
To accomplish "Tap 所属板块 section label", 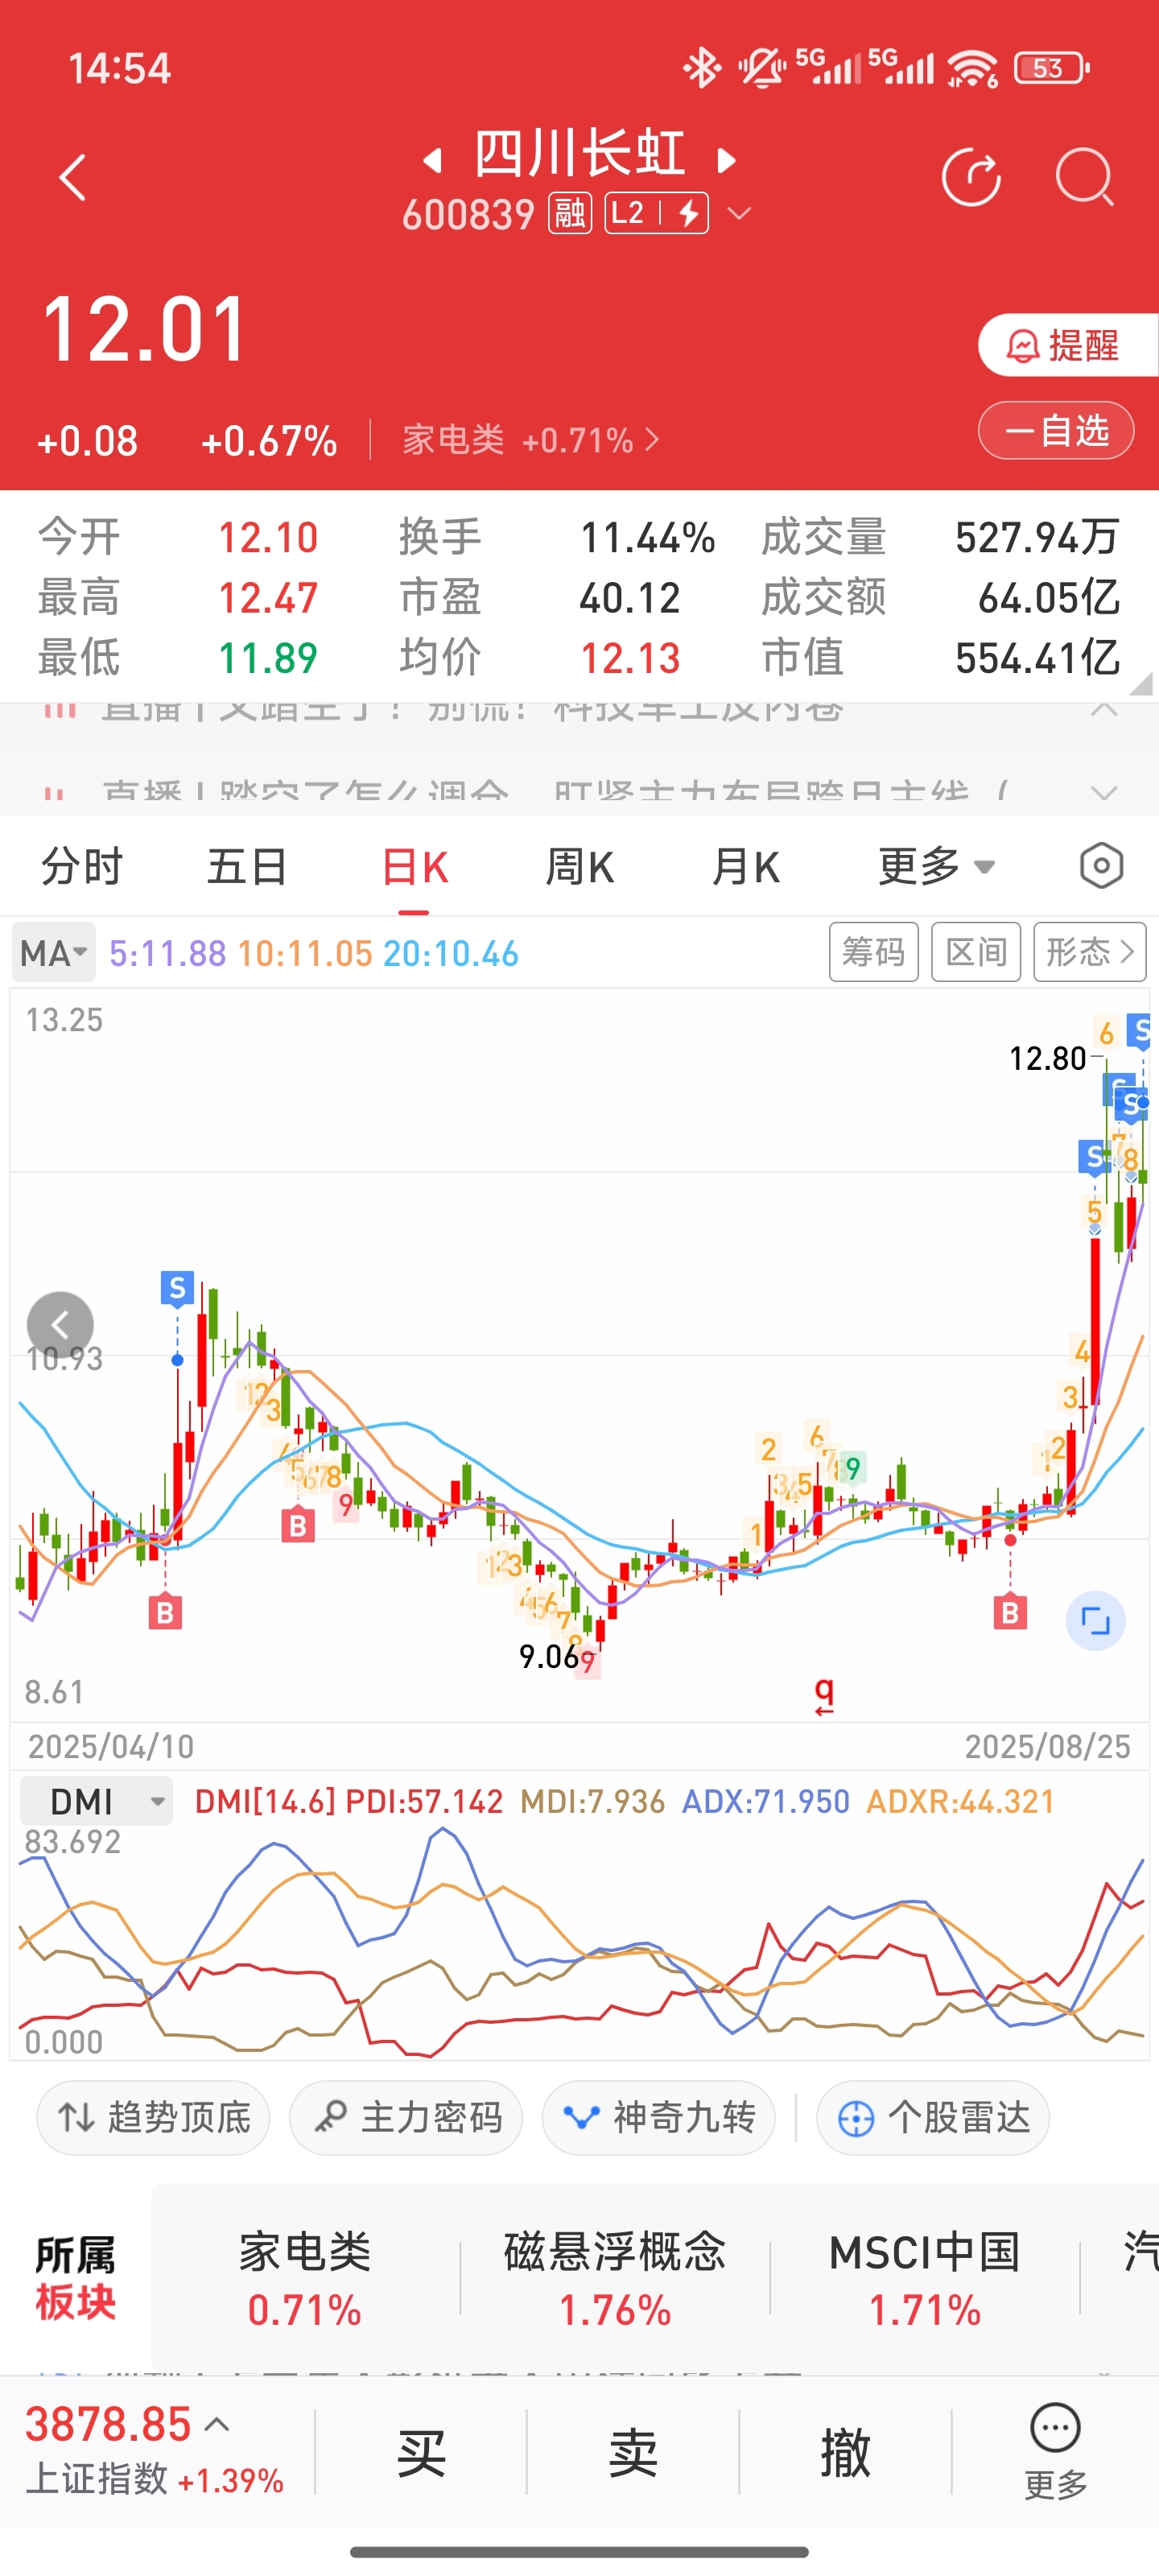I will click(76, 2279).
